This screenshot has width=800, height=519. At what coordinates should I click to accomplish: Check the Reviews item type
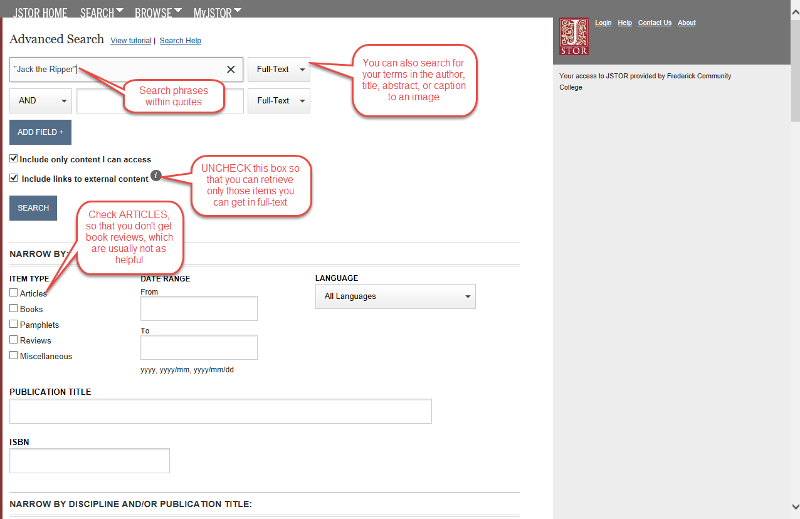pos(14,340)
